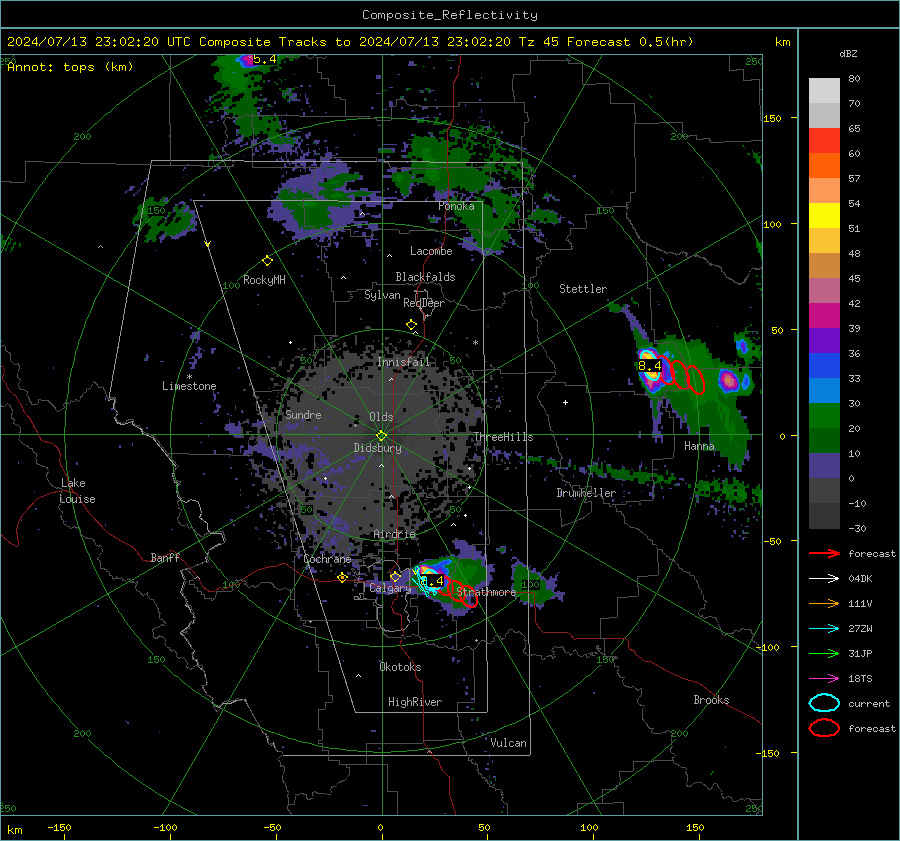The height and width of the screenshot is (841, 900).
Task: Click the yellow diamond marker below RedDeer
Action: [x=411, y=325]
